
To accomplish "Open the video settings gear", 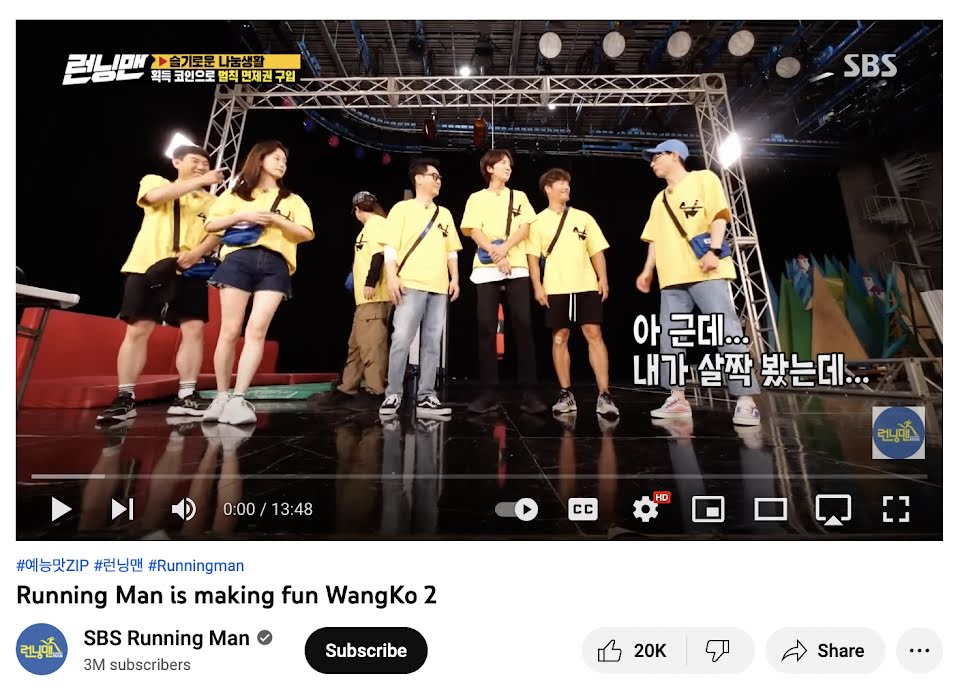I will click(x=647, y=509).
